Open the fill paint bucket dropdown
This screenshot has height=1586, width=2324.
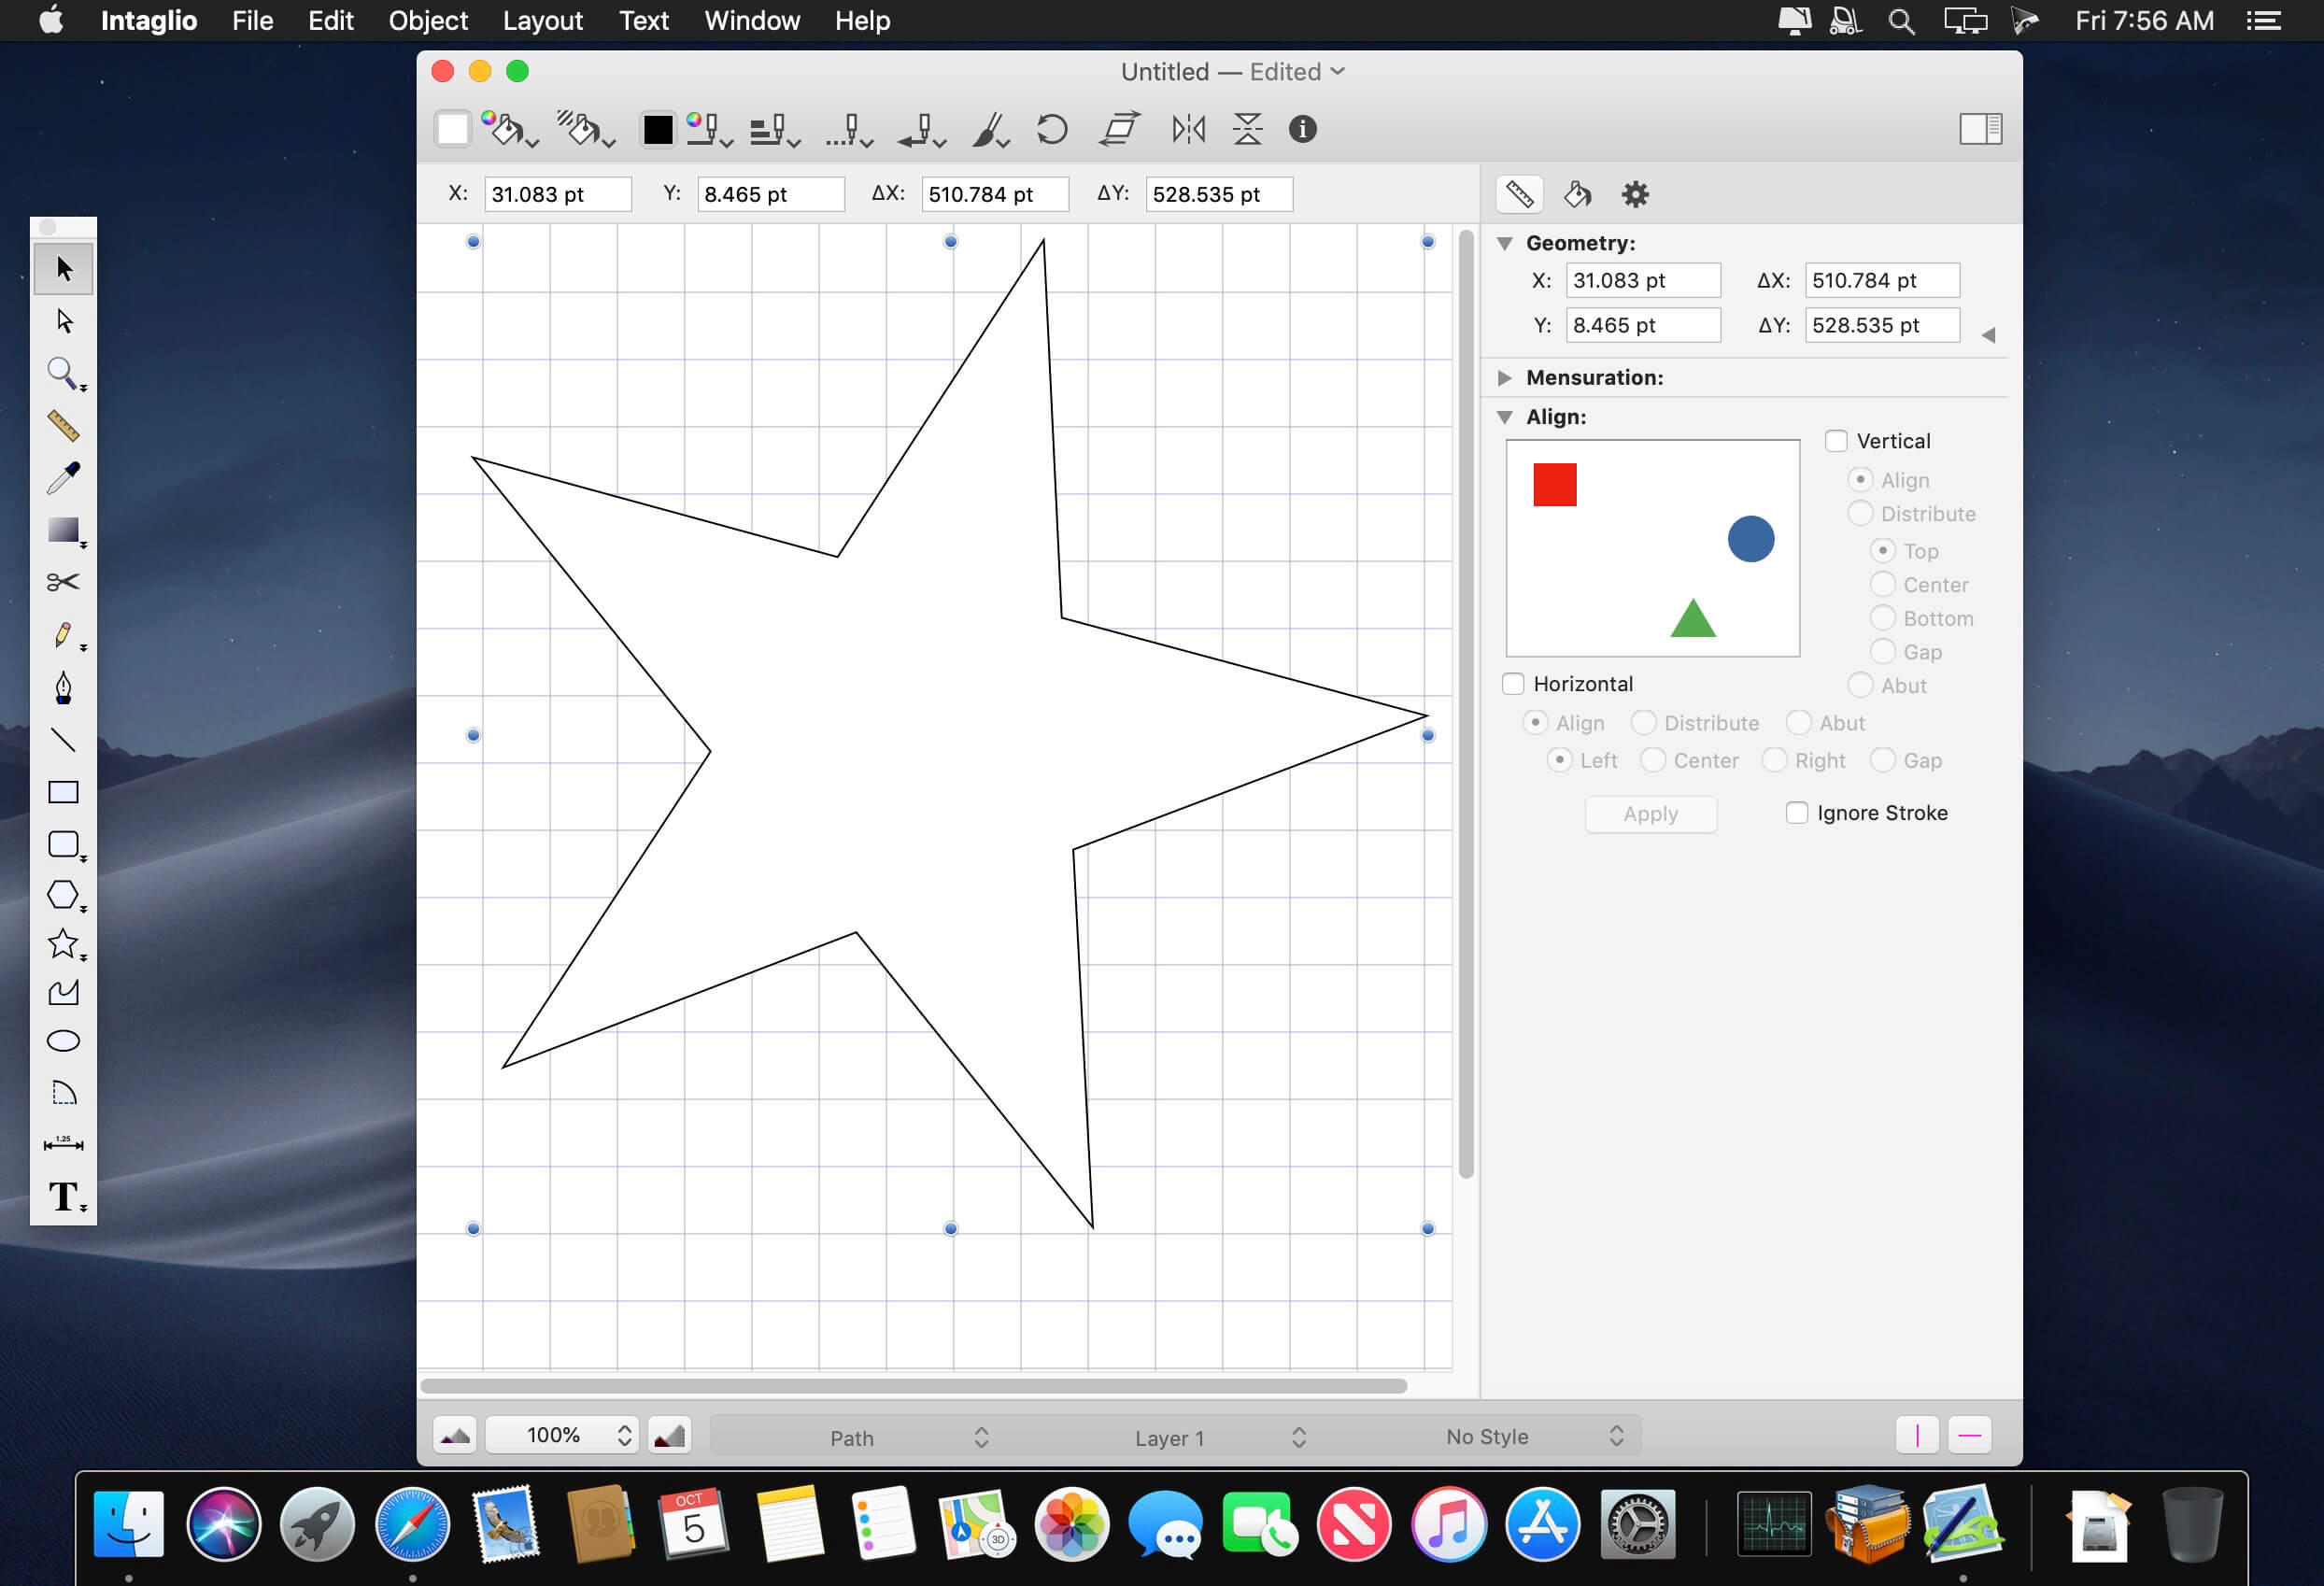pyautogui.click(x=510, y=130)
